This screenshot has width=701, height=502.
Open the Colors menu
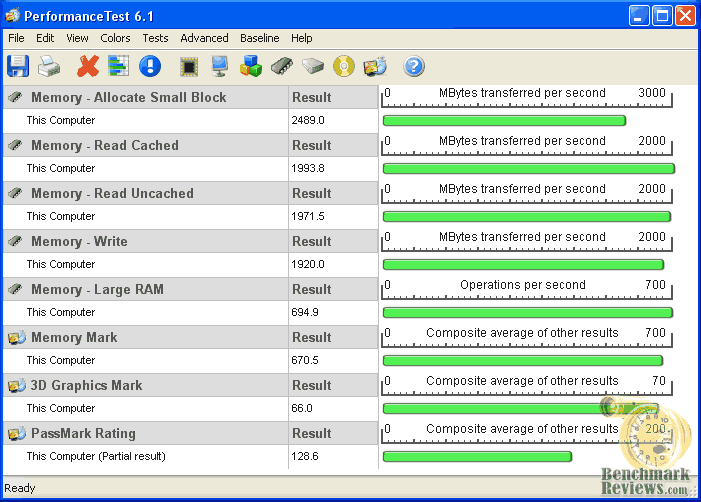pos(115,38)
